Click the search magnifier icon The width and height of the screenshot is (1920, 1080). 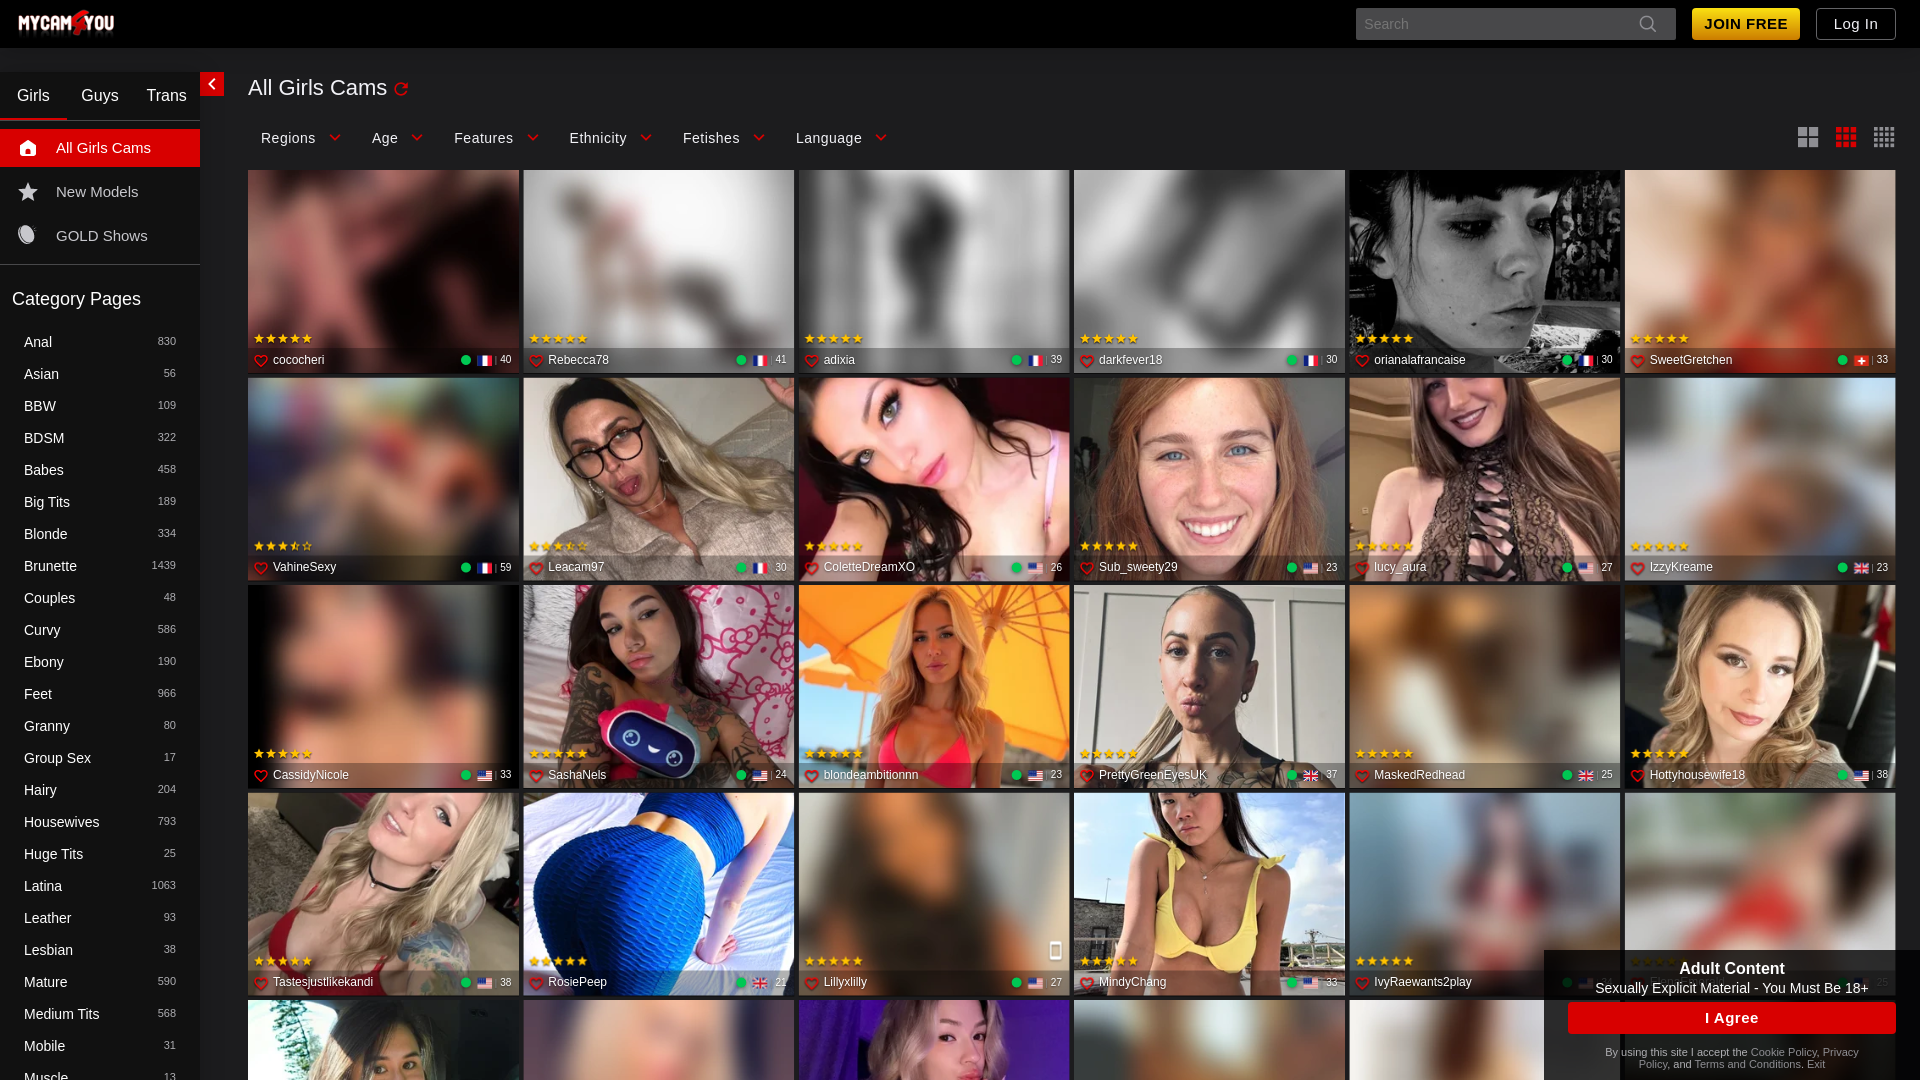[1647, 23]
